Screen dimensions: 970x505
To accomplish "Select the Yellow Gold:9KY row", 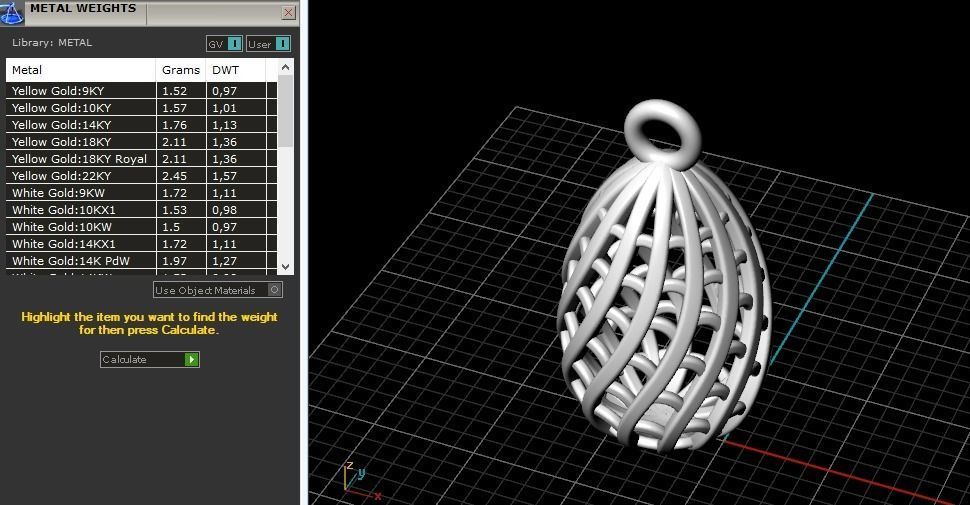I will [x=142, y=91].
